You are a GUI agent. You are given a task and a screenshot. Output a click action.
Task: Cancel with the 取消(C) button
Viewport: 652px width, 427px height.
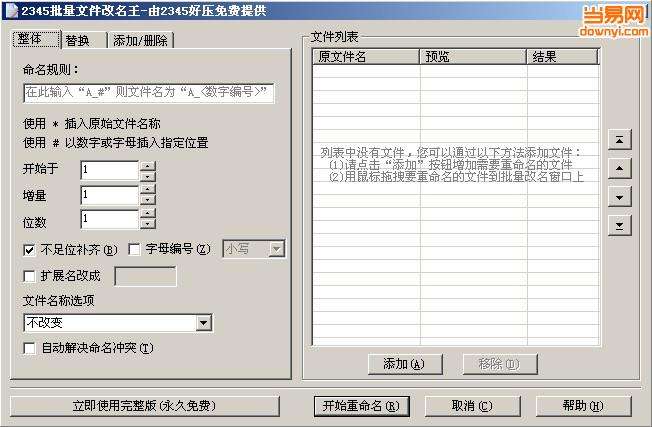(472, 406)
